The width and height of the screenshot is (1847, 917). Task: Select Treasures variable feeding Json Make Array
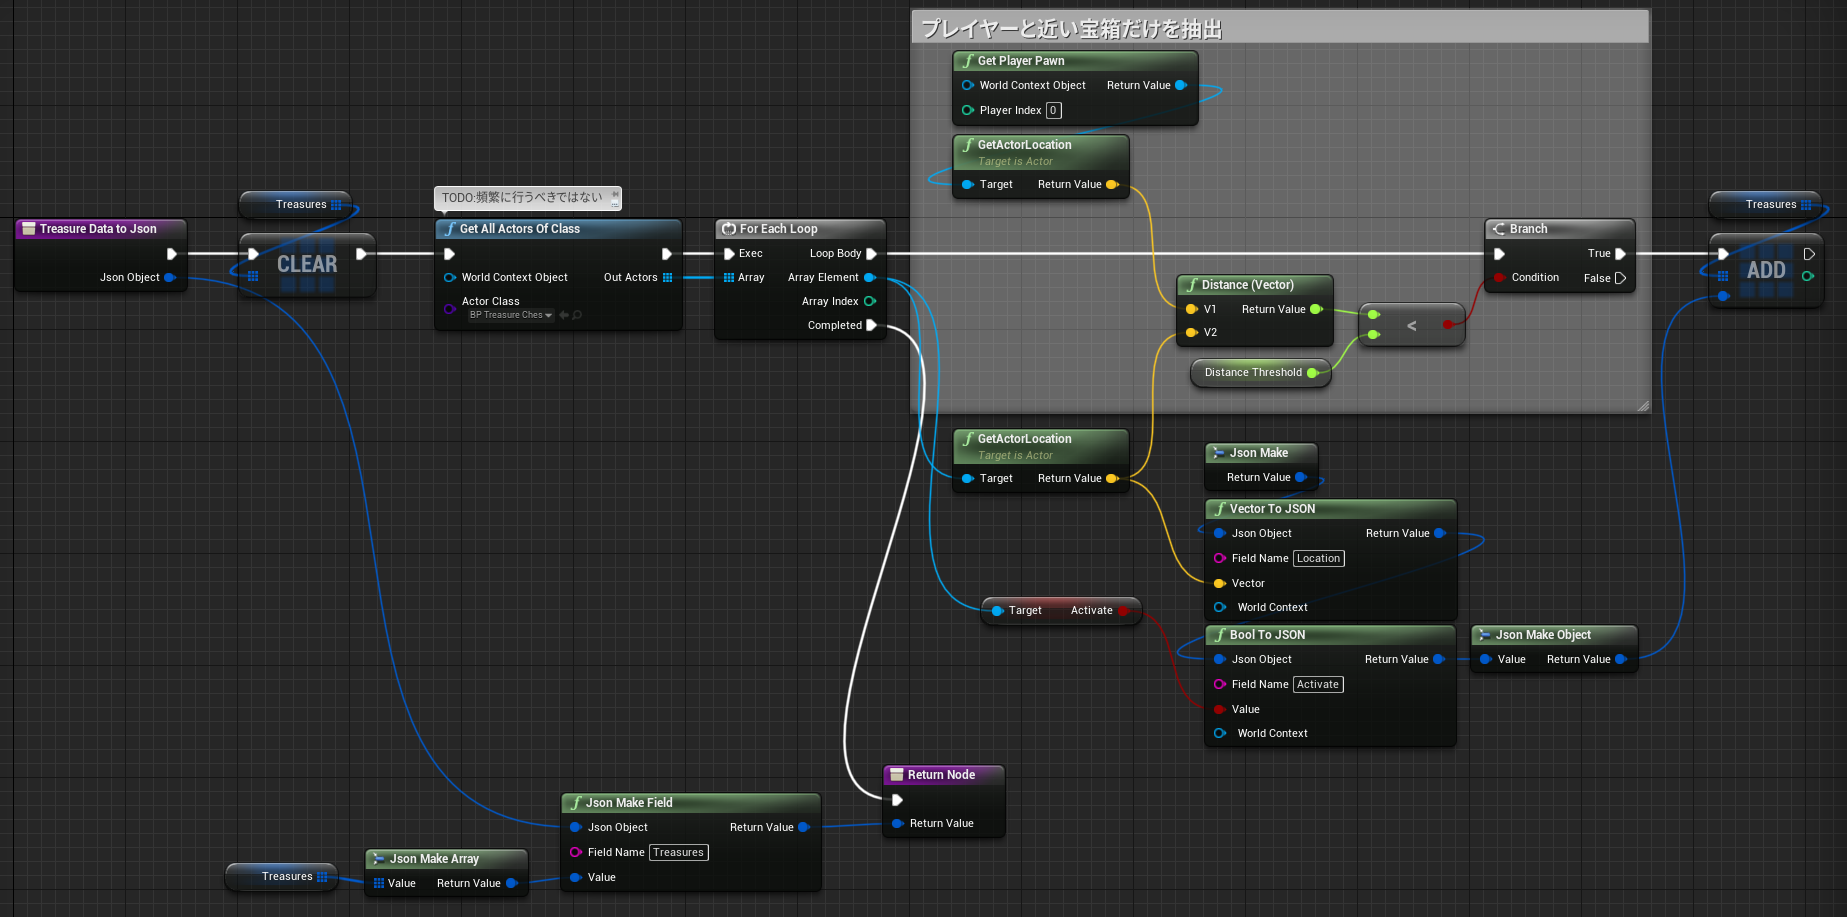281,876
